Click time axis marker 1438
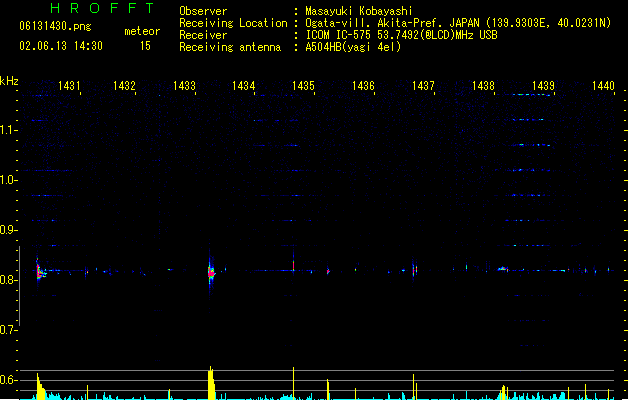Viewport: 629px width, 400px height. coord(483,85)
